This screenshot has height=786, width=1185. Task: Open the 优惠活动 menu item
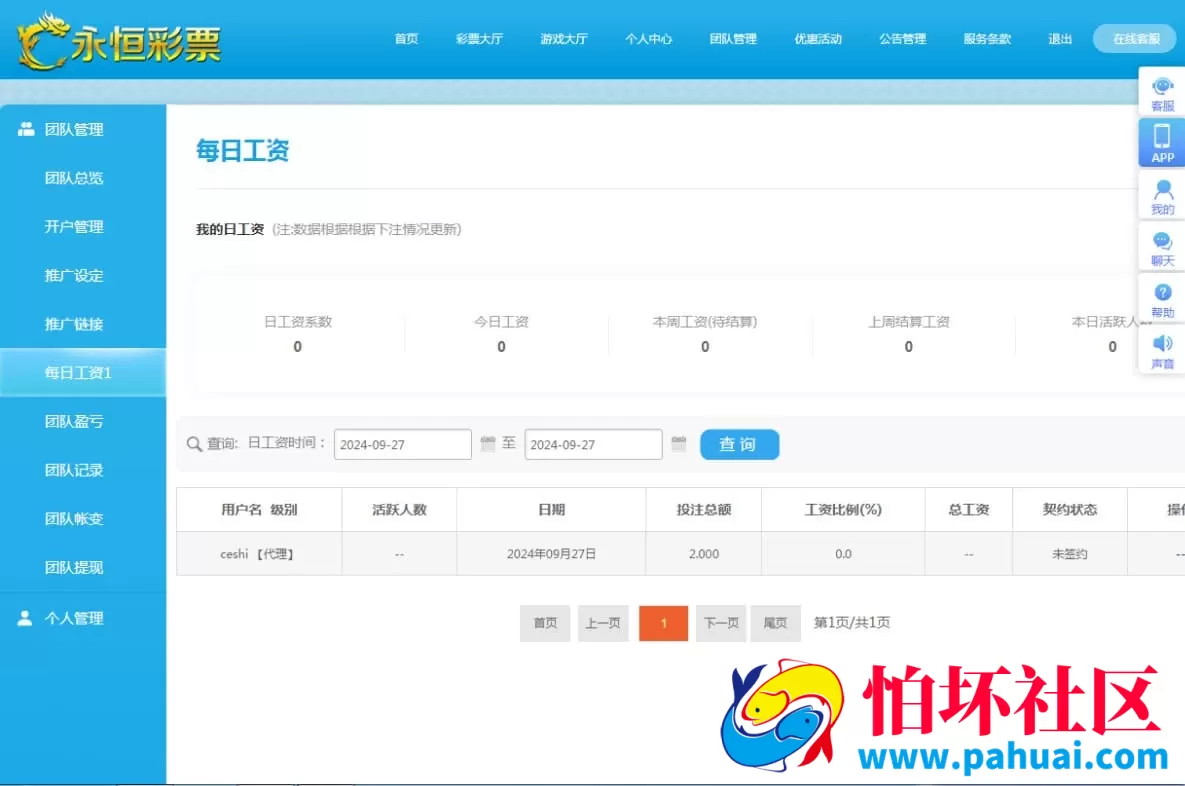(x=818, y=39)
